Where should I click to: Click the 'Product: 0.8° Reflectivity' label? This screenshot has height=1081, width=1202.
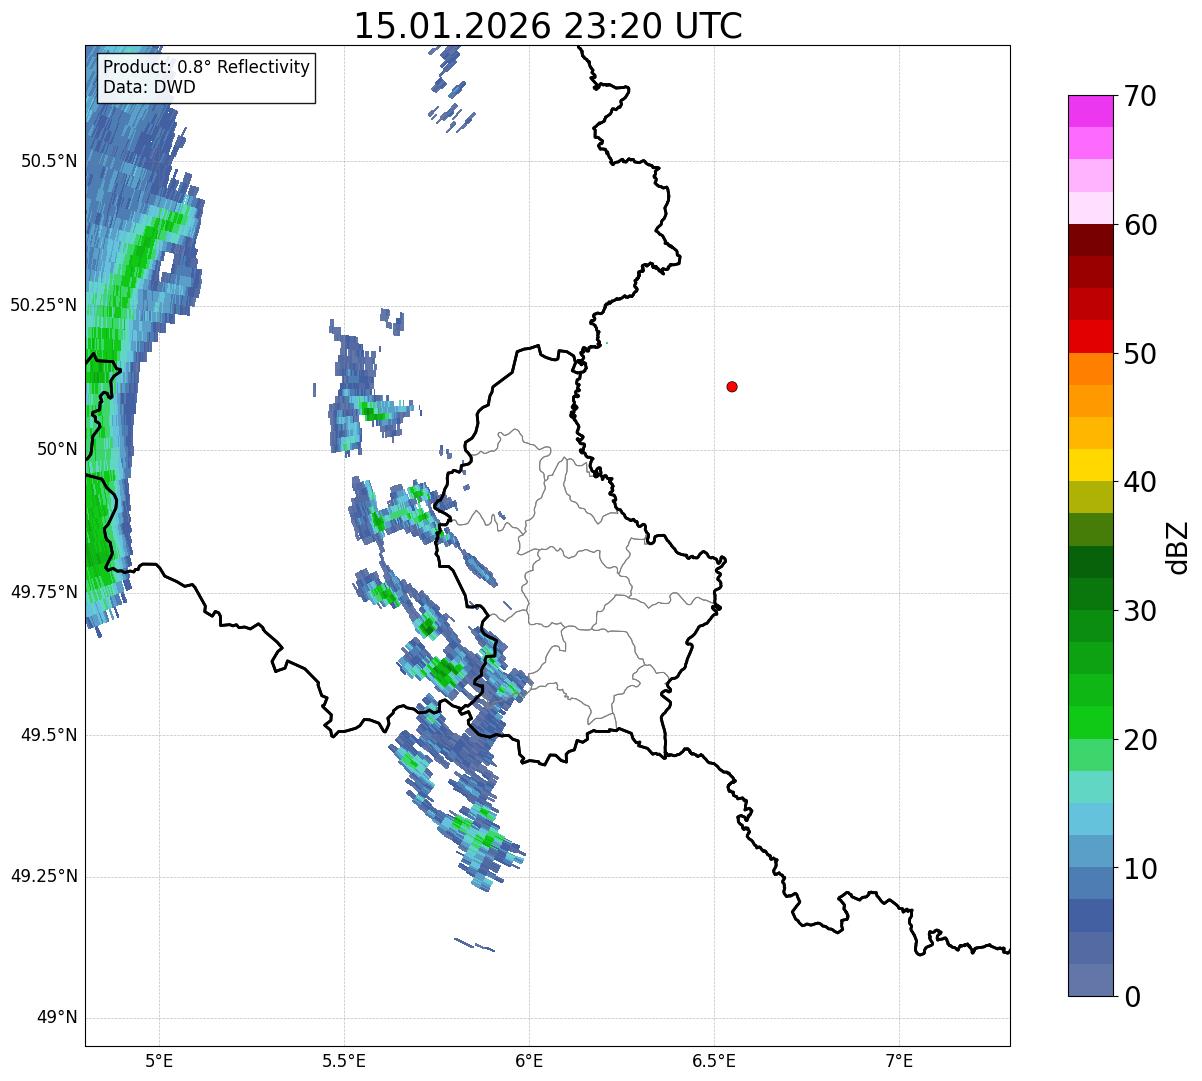[207, 67]
